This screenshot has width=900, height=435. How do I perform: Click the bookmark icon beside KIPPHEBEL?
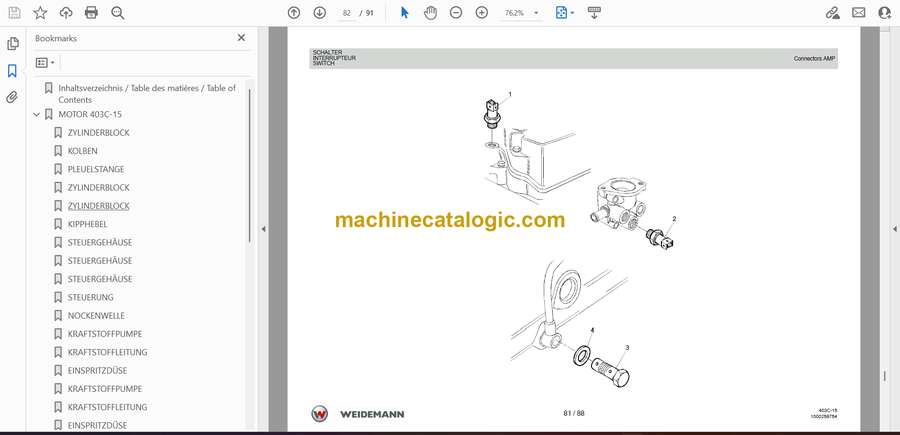point(58,224)
